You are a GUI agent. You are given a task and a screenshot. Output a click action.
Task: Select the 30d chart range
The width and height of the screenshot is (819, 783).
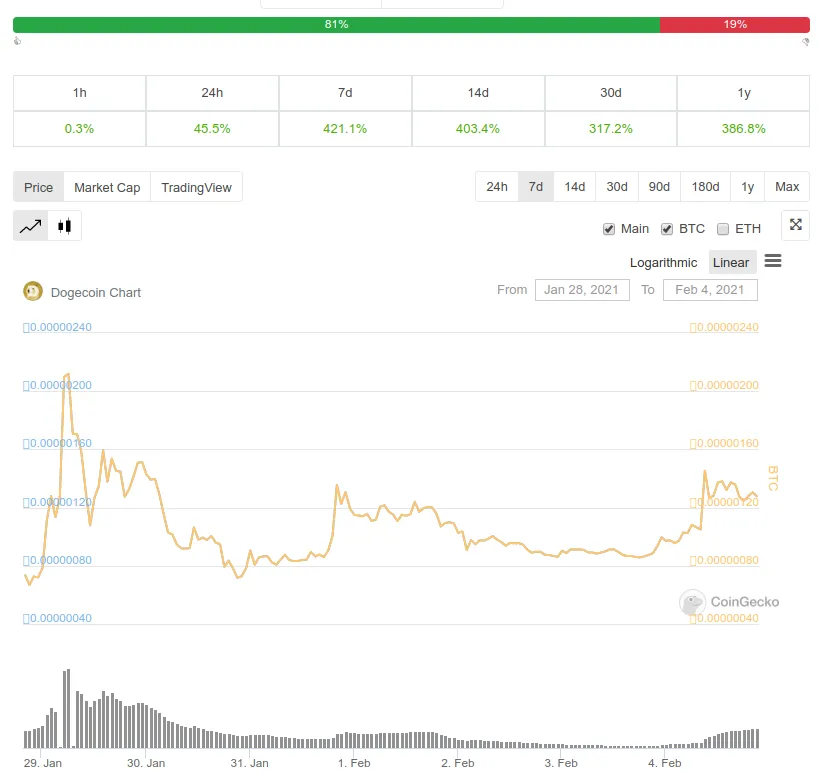[617, 186]
